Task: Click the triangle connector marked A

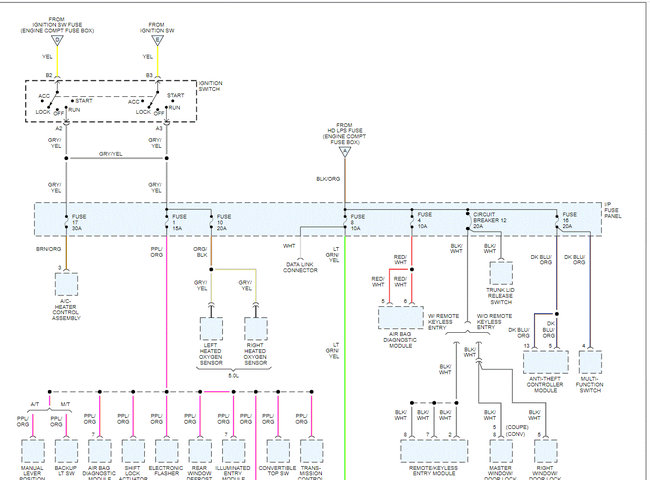Action: pos(345,152)
